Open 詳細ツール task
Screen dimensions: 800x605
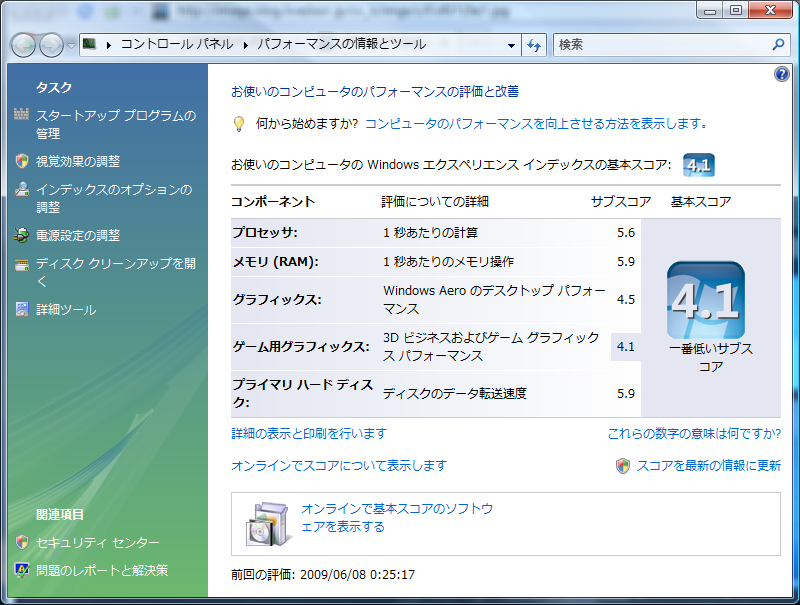[66, 310]
